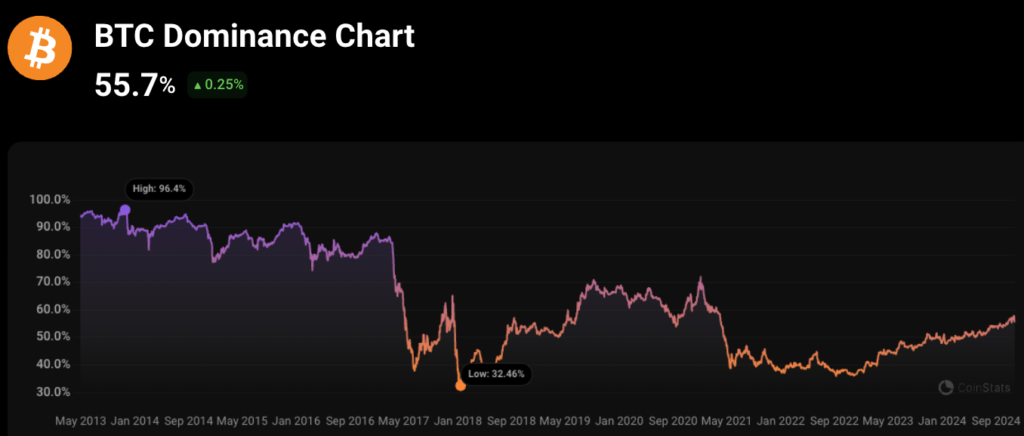The height and width of the screenshot is (436, 1024).
Task: Click the Jan 2018 x-axis label
Action: [455, 420]
